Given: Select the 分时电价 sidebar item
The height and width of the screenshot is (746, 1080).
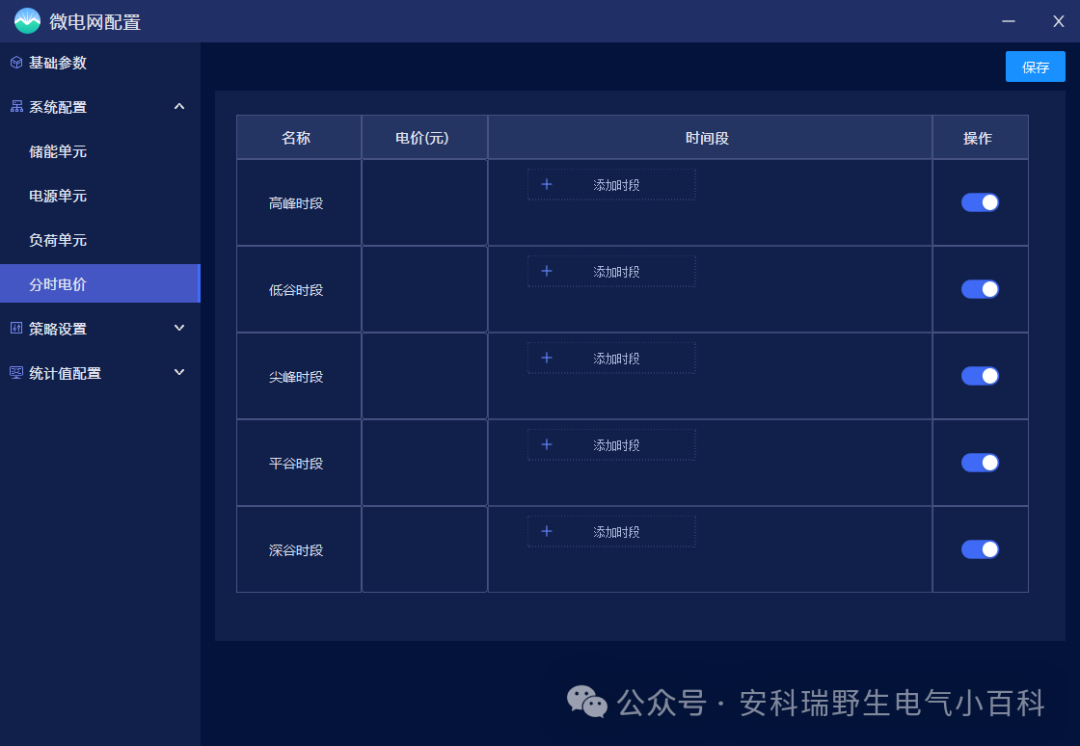Looking at the screenshot, I should [x=100, y=284].
